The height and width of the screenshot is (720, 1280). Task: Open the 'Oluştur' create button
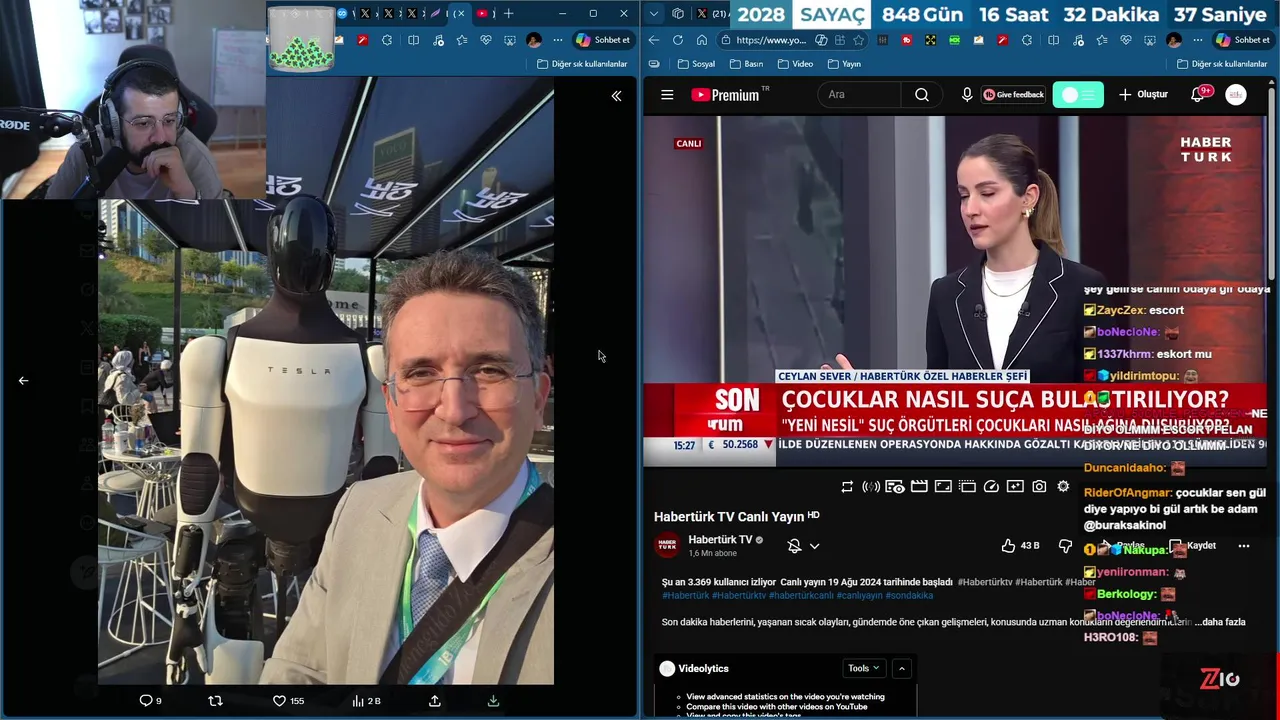(1143, 95)
